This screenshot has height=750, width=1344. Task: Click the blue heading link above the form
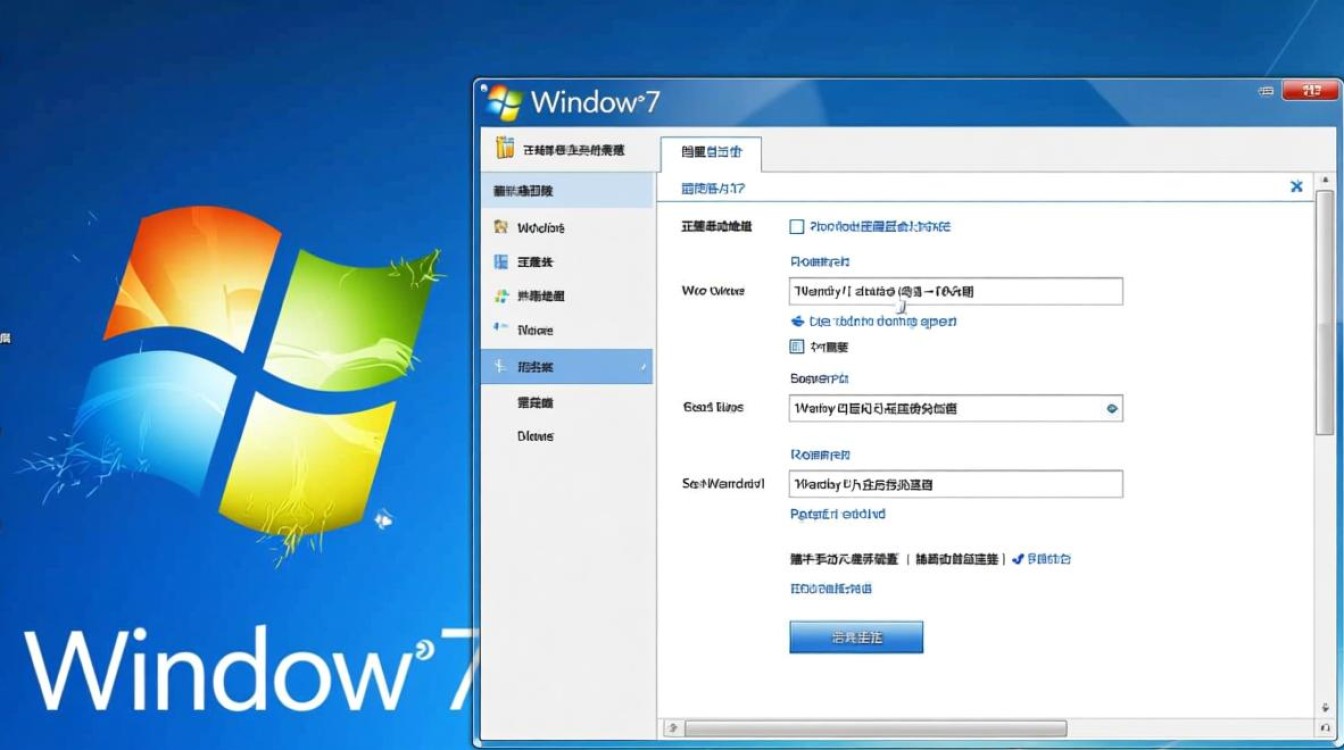(x=712, y=188)
